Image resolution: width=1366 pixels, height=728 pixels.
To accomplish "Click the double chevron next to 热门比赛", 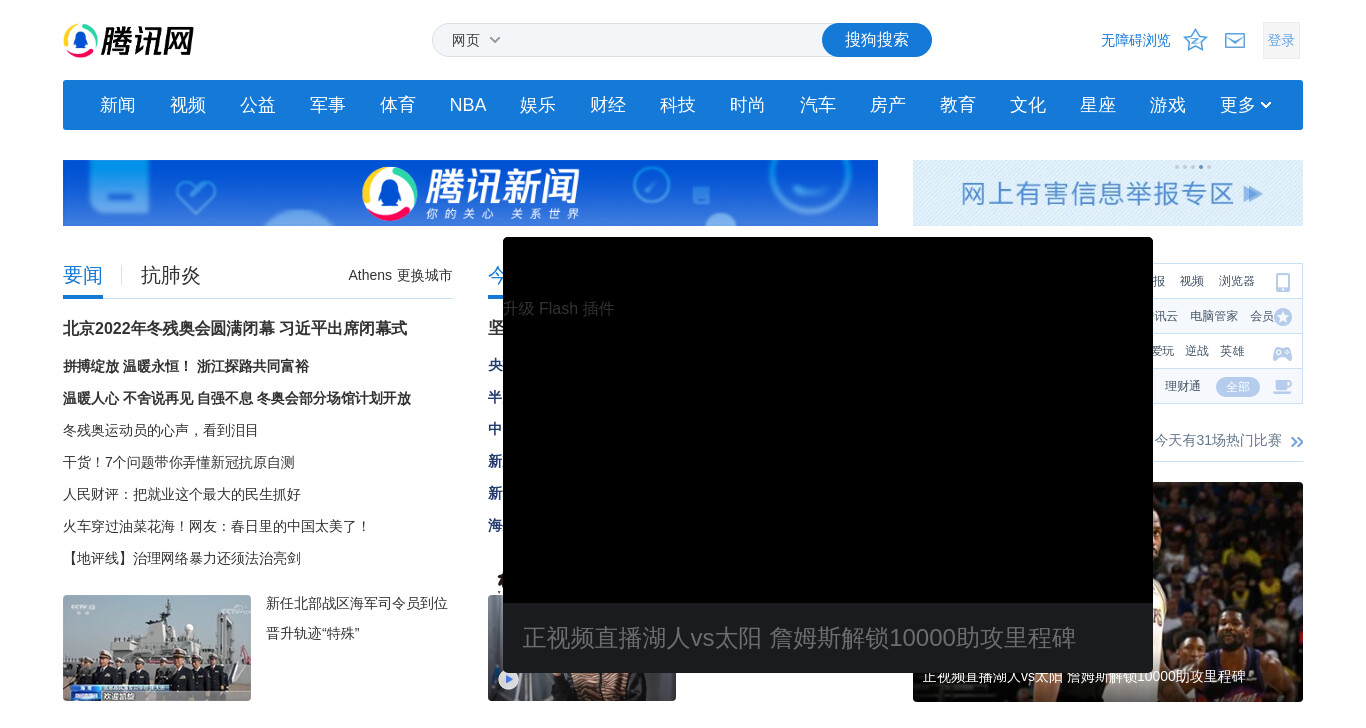I will [1297, 442].
